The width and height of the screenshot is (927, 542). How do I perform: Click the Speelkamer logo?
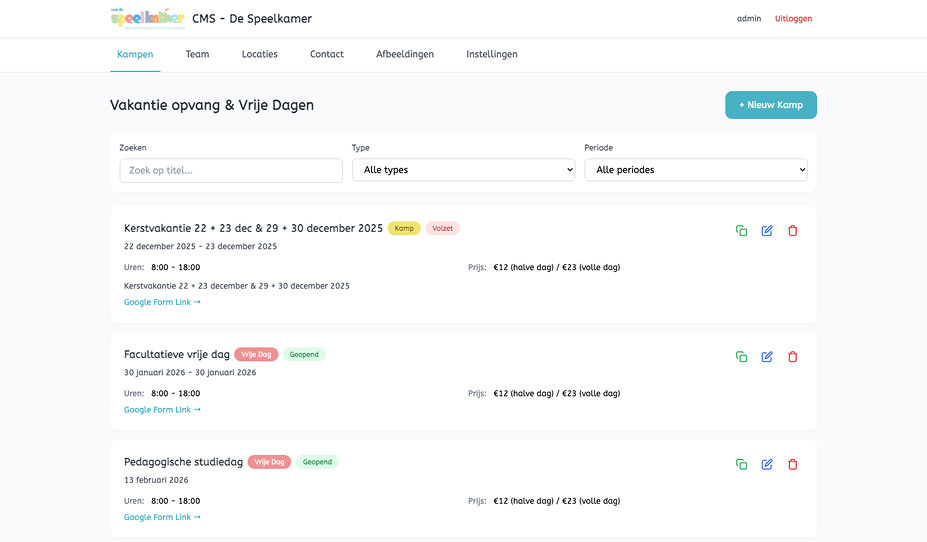[x=147, y=19]
